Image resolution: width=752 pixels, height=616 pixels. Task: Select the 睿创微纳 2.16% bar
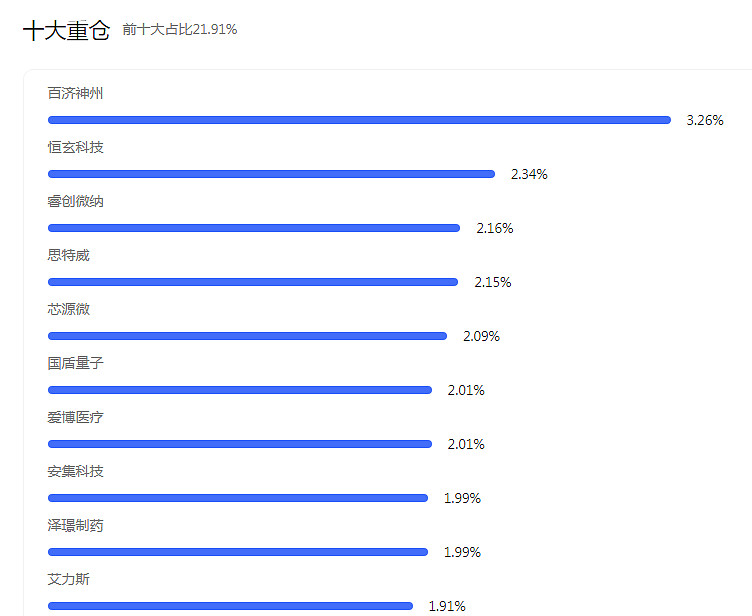254,228
